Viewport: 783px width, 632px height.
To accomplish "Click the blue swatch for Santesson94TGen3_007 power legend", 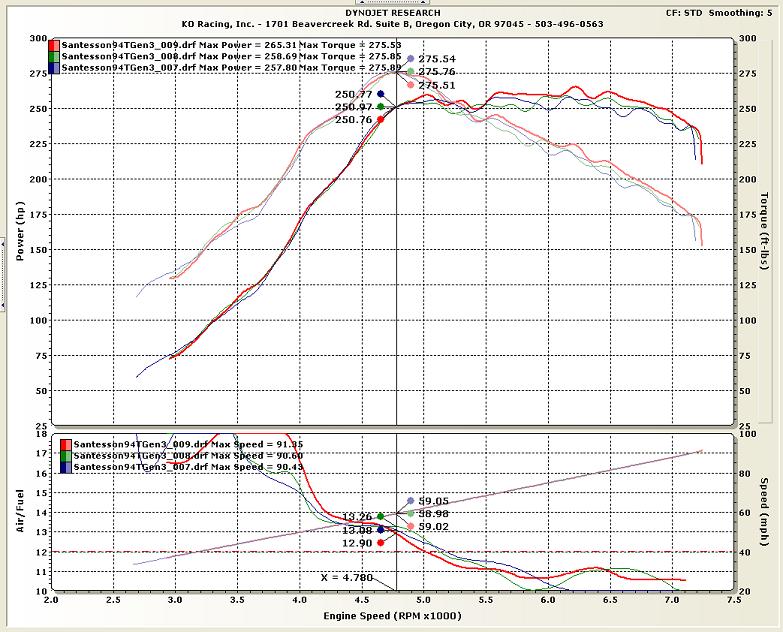I will [56, 68].
